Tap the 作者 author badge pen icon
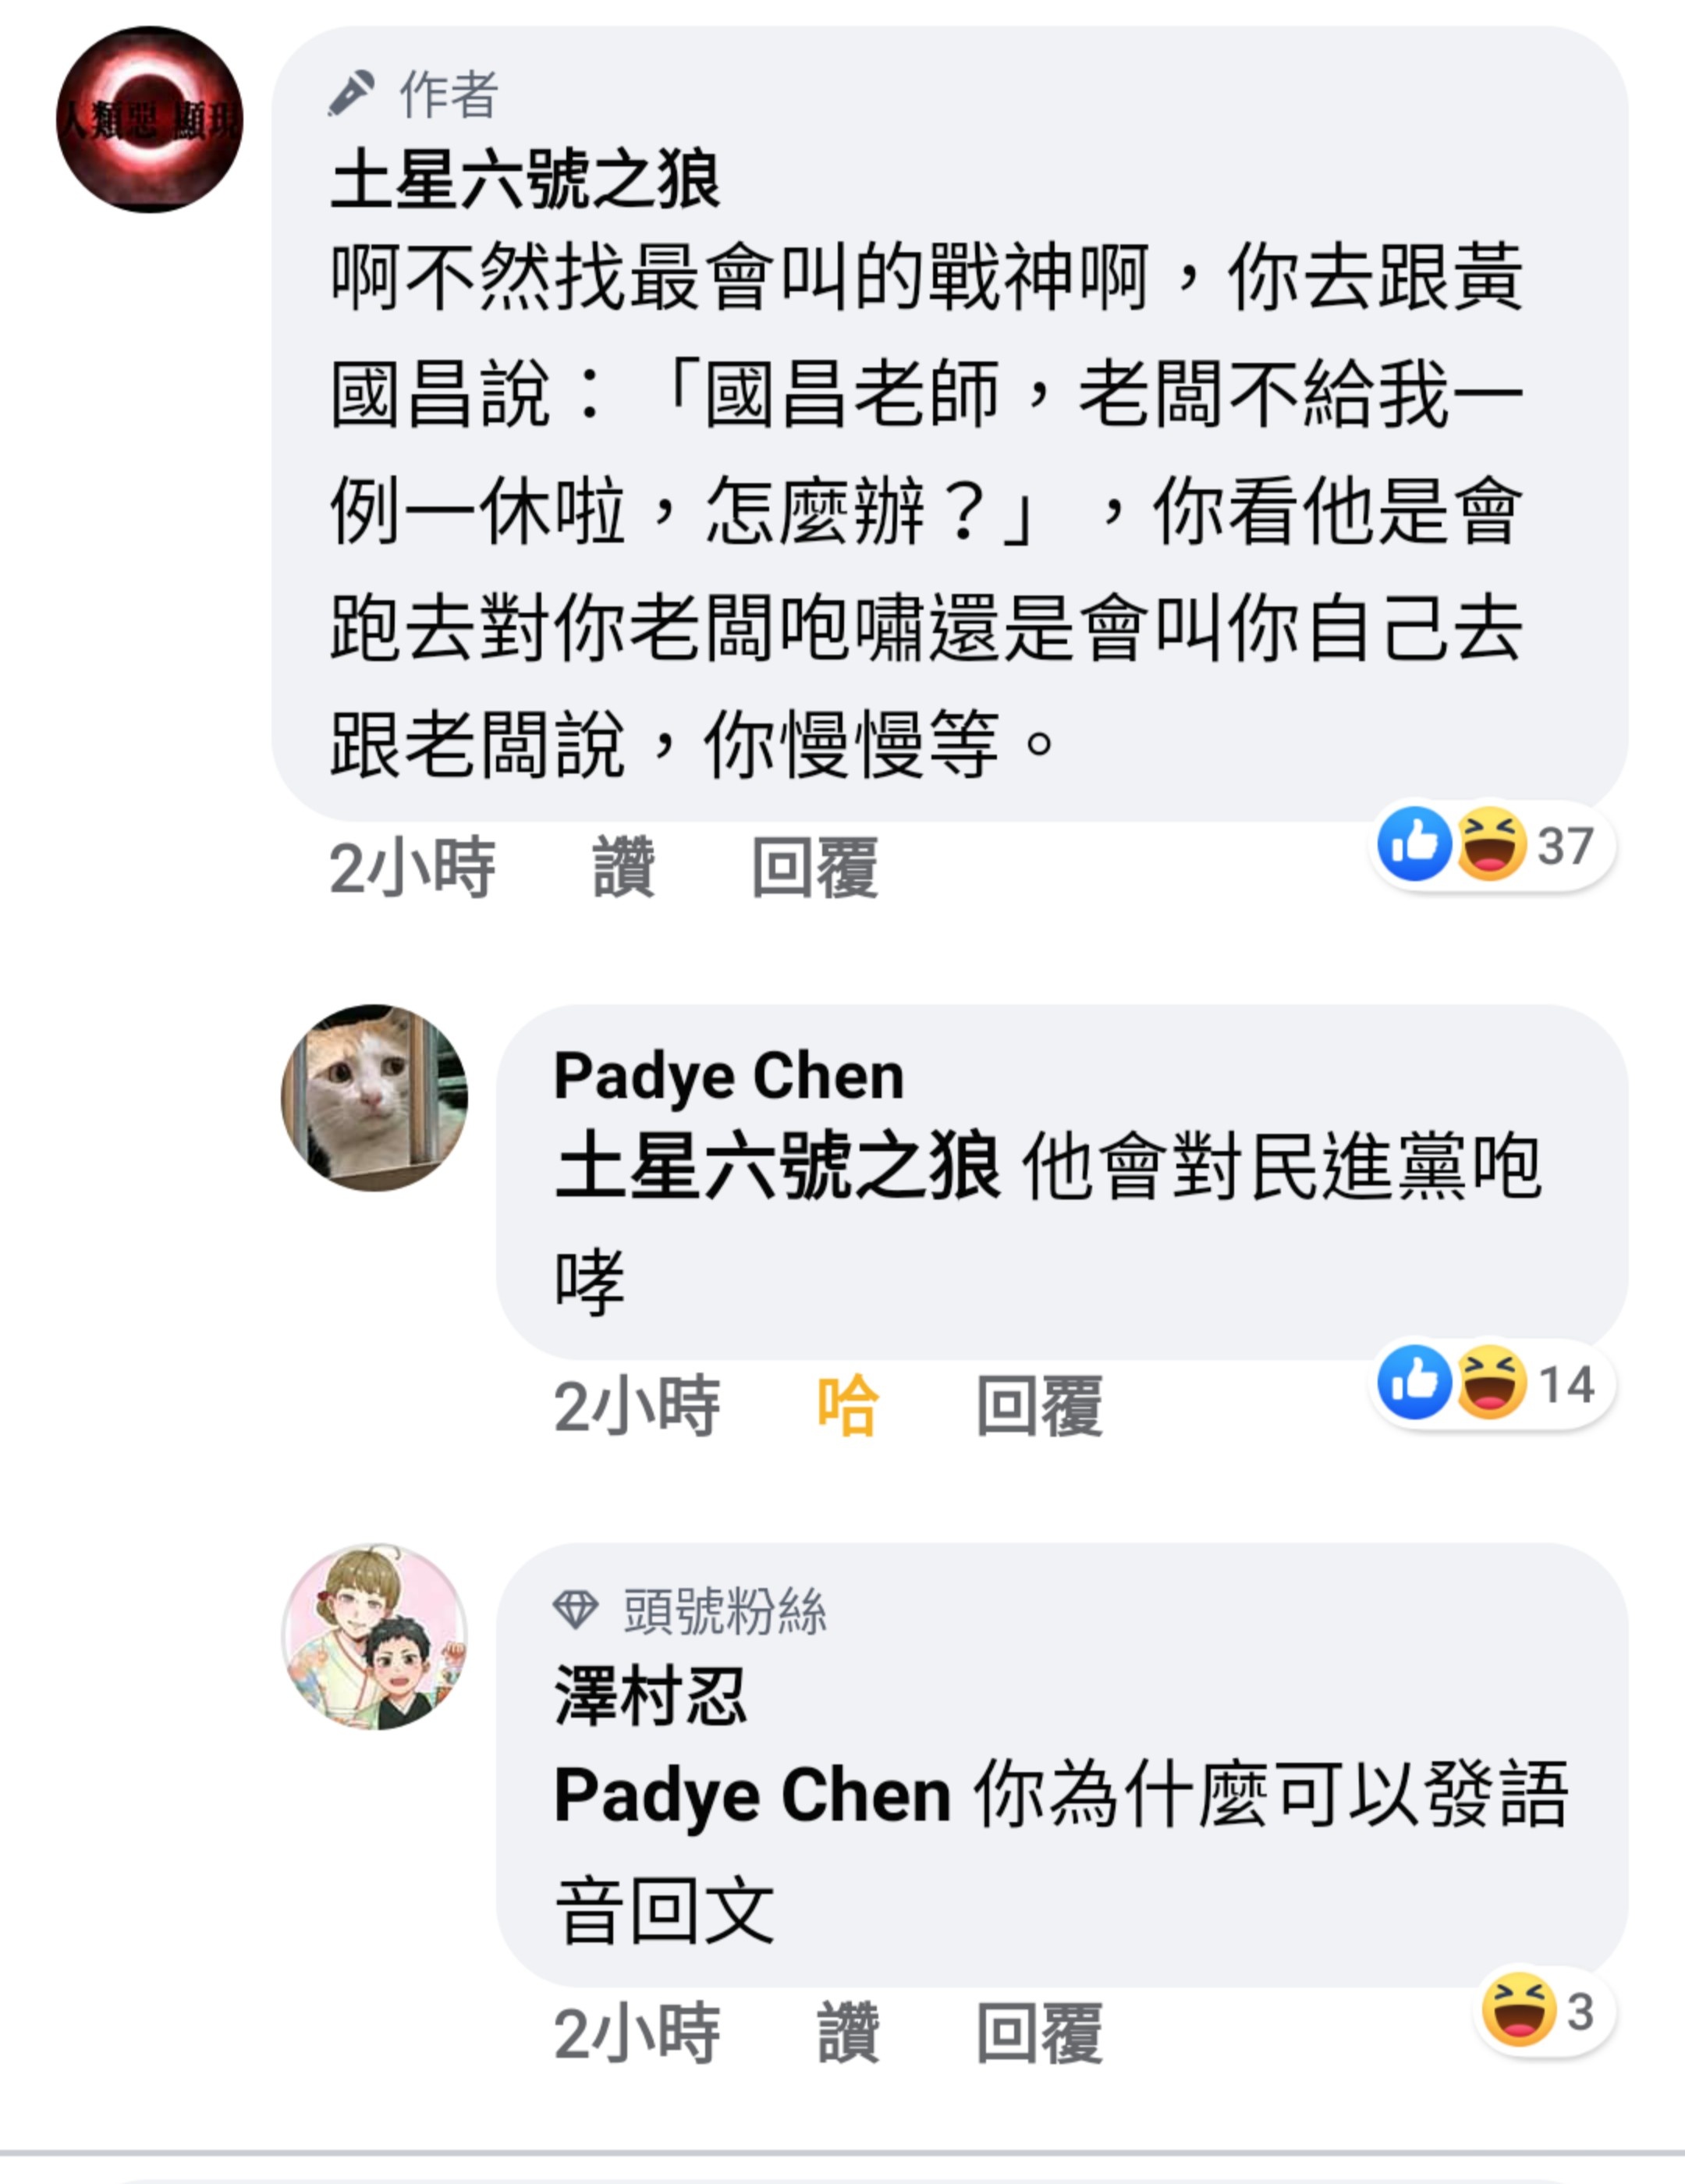Image resolution: width=1685 pixels, height=2184 pixels. click(352, 94)
